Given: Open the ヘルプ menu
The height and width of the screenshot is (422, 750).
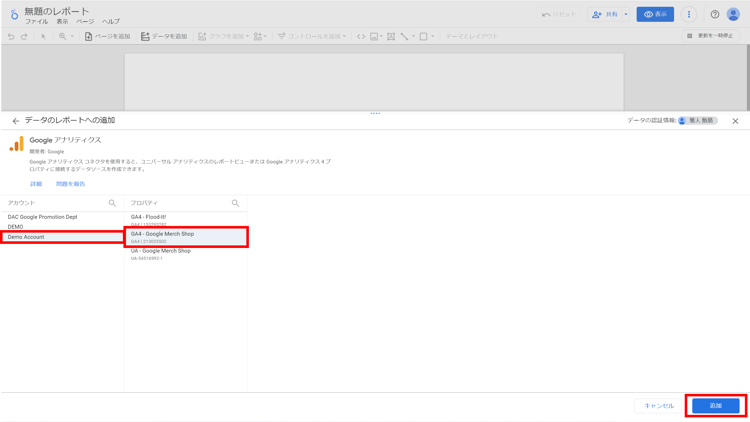Looking at the screenshot, I should tap(110, 22).
